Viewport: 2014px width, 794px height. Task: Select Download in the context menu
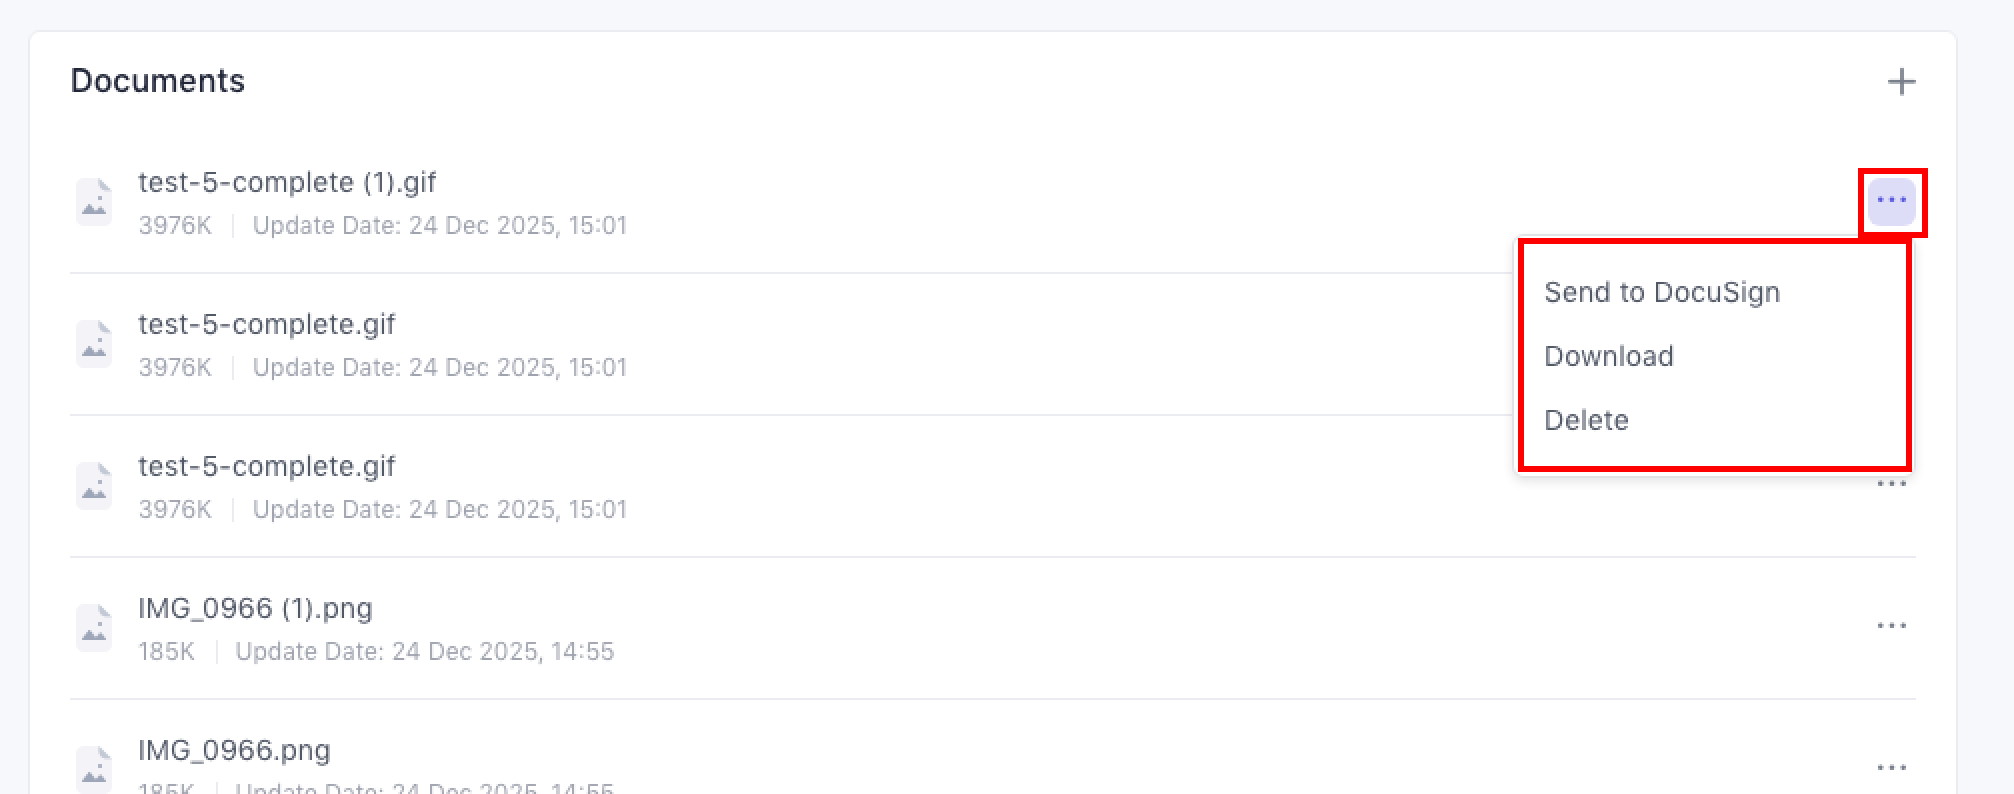point(1608,356)
